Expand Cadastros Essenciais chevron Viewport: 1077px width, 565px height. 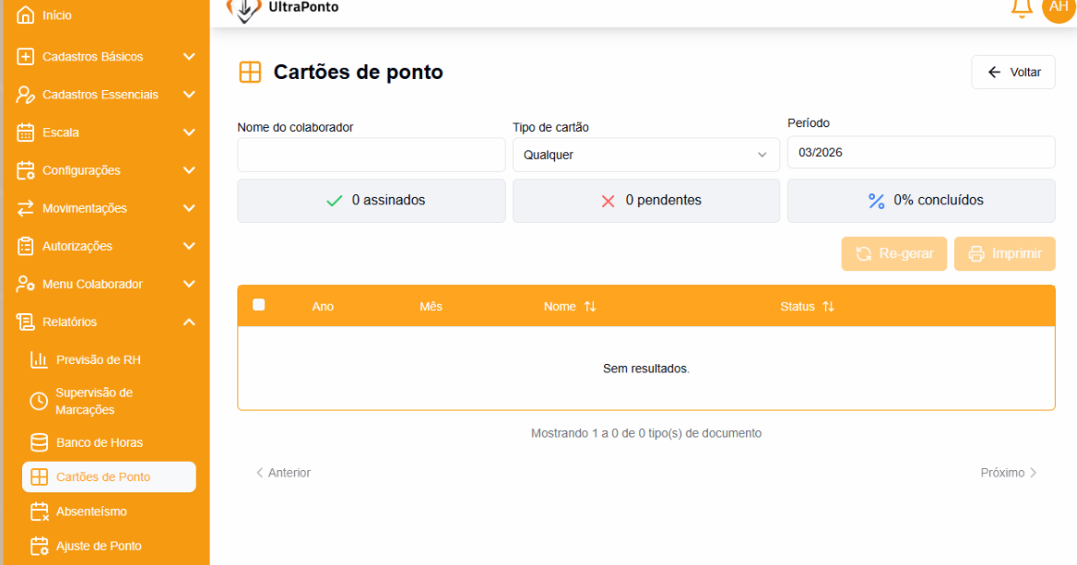[x=189, y=95]
